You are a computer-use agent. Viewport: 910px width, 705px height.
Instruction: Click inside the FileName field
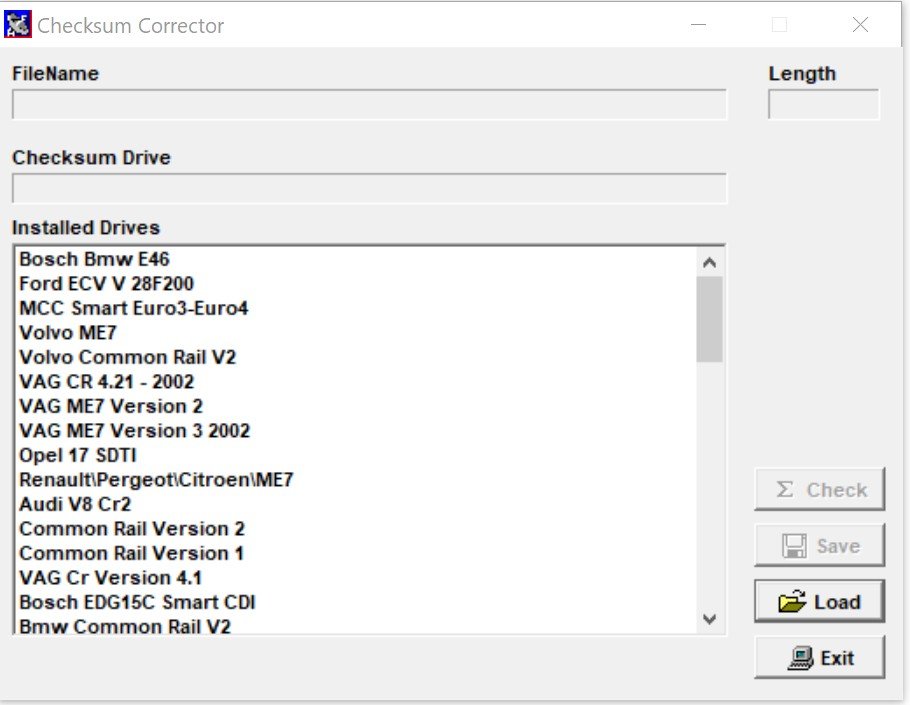coord(369,104)
